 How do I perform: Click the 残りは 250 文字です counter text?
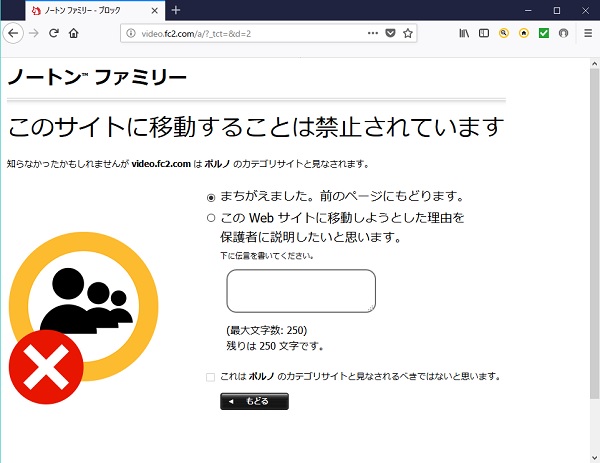(x=275, y=346)
